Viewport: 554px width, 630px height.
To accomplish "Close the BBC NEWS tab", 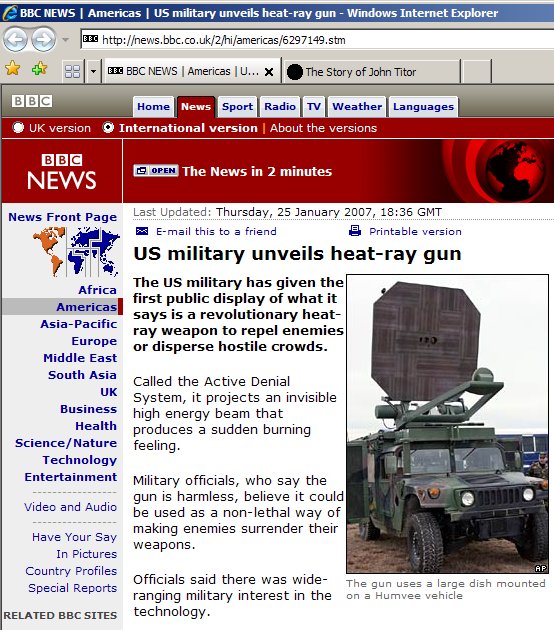I will [269, 72].
